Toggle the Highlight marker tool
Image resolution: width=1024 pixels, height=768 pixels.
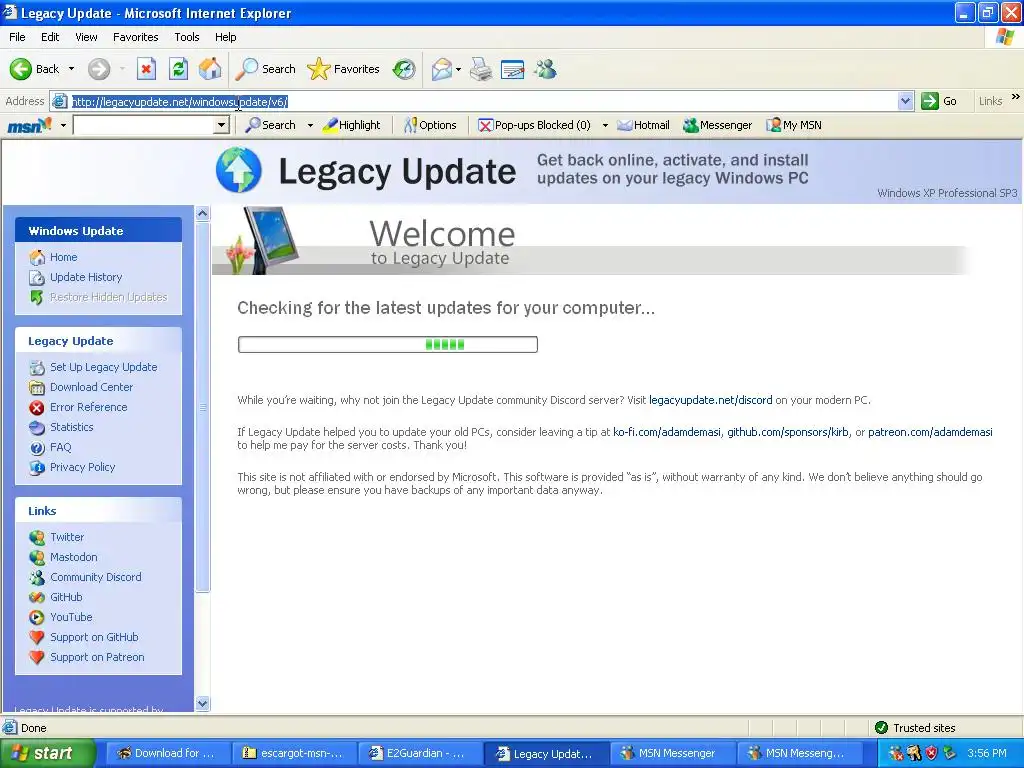351,125
